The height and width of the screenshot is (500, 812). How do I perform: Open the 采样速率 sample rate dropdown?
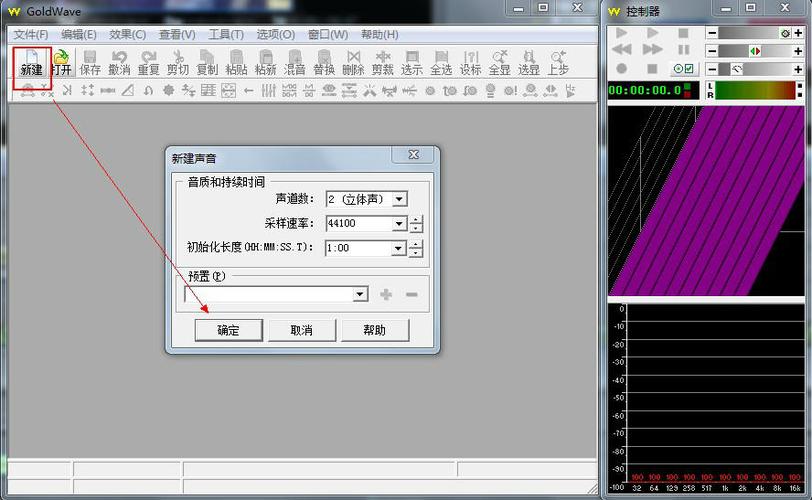(x=399, y=224)
